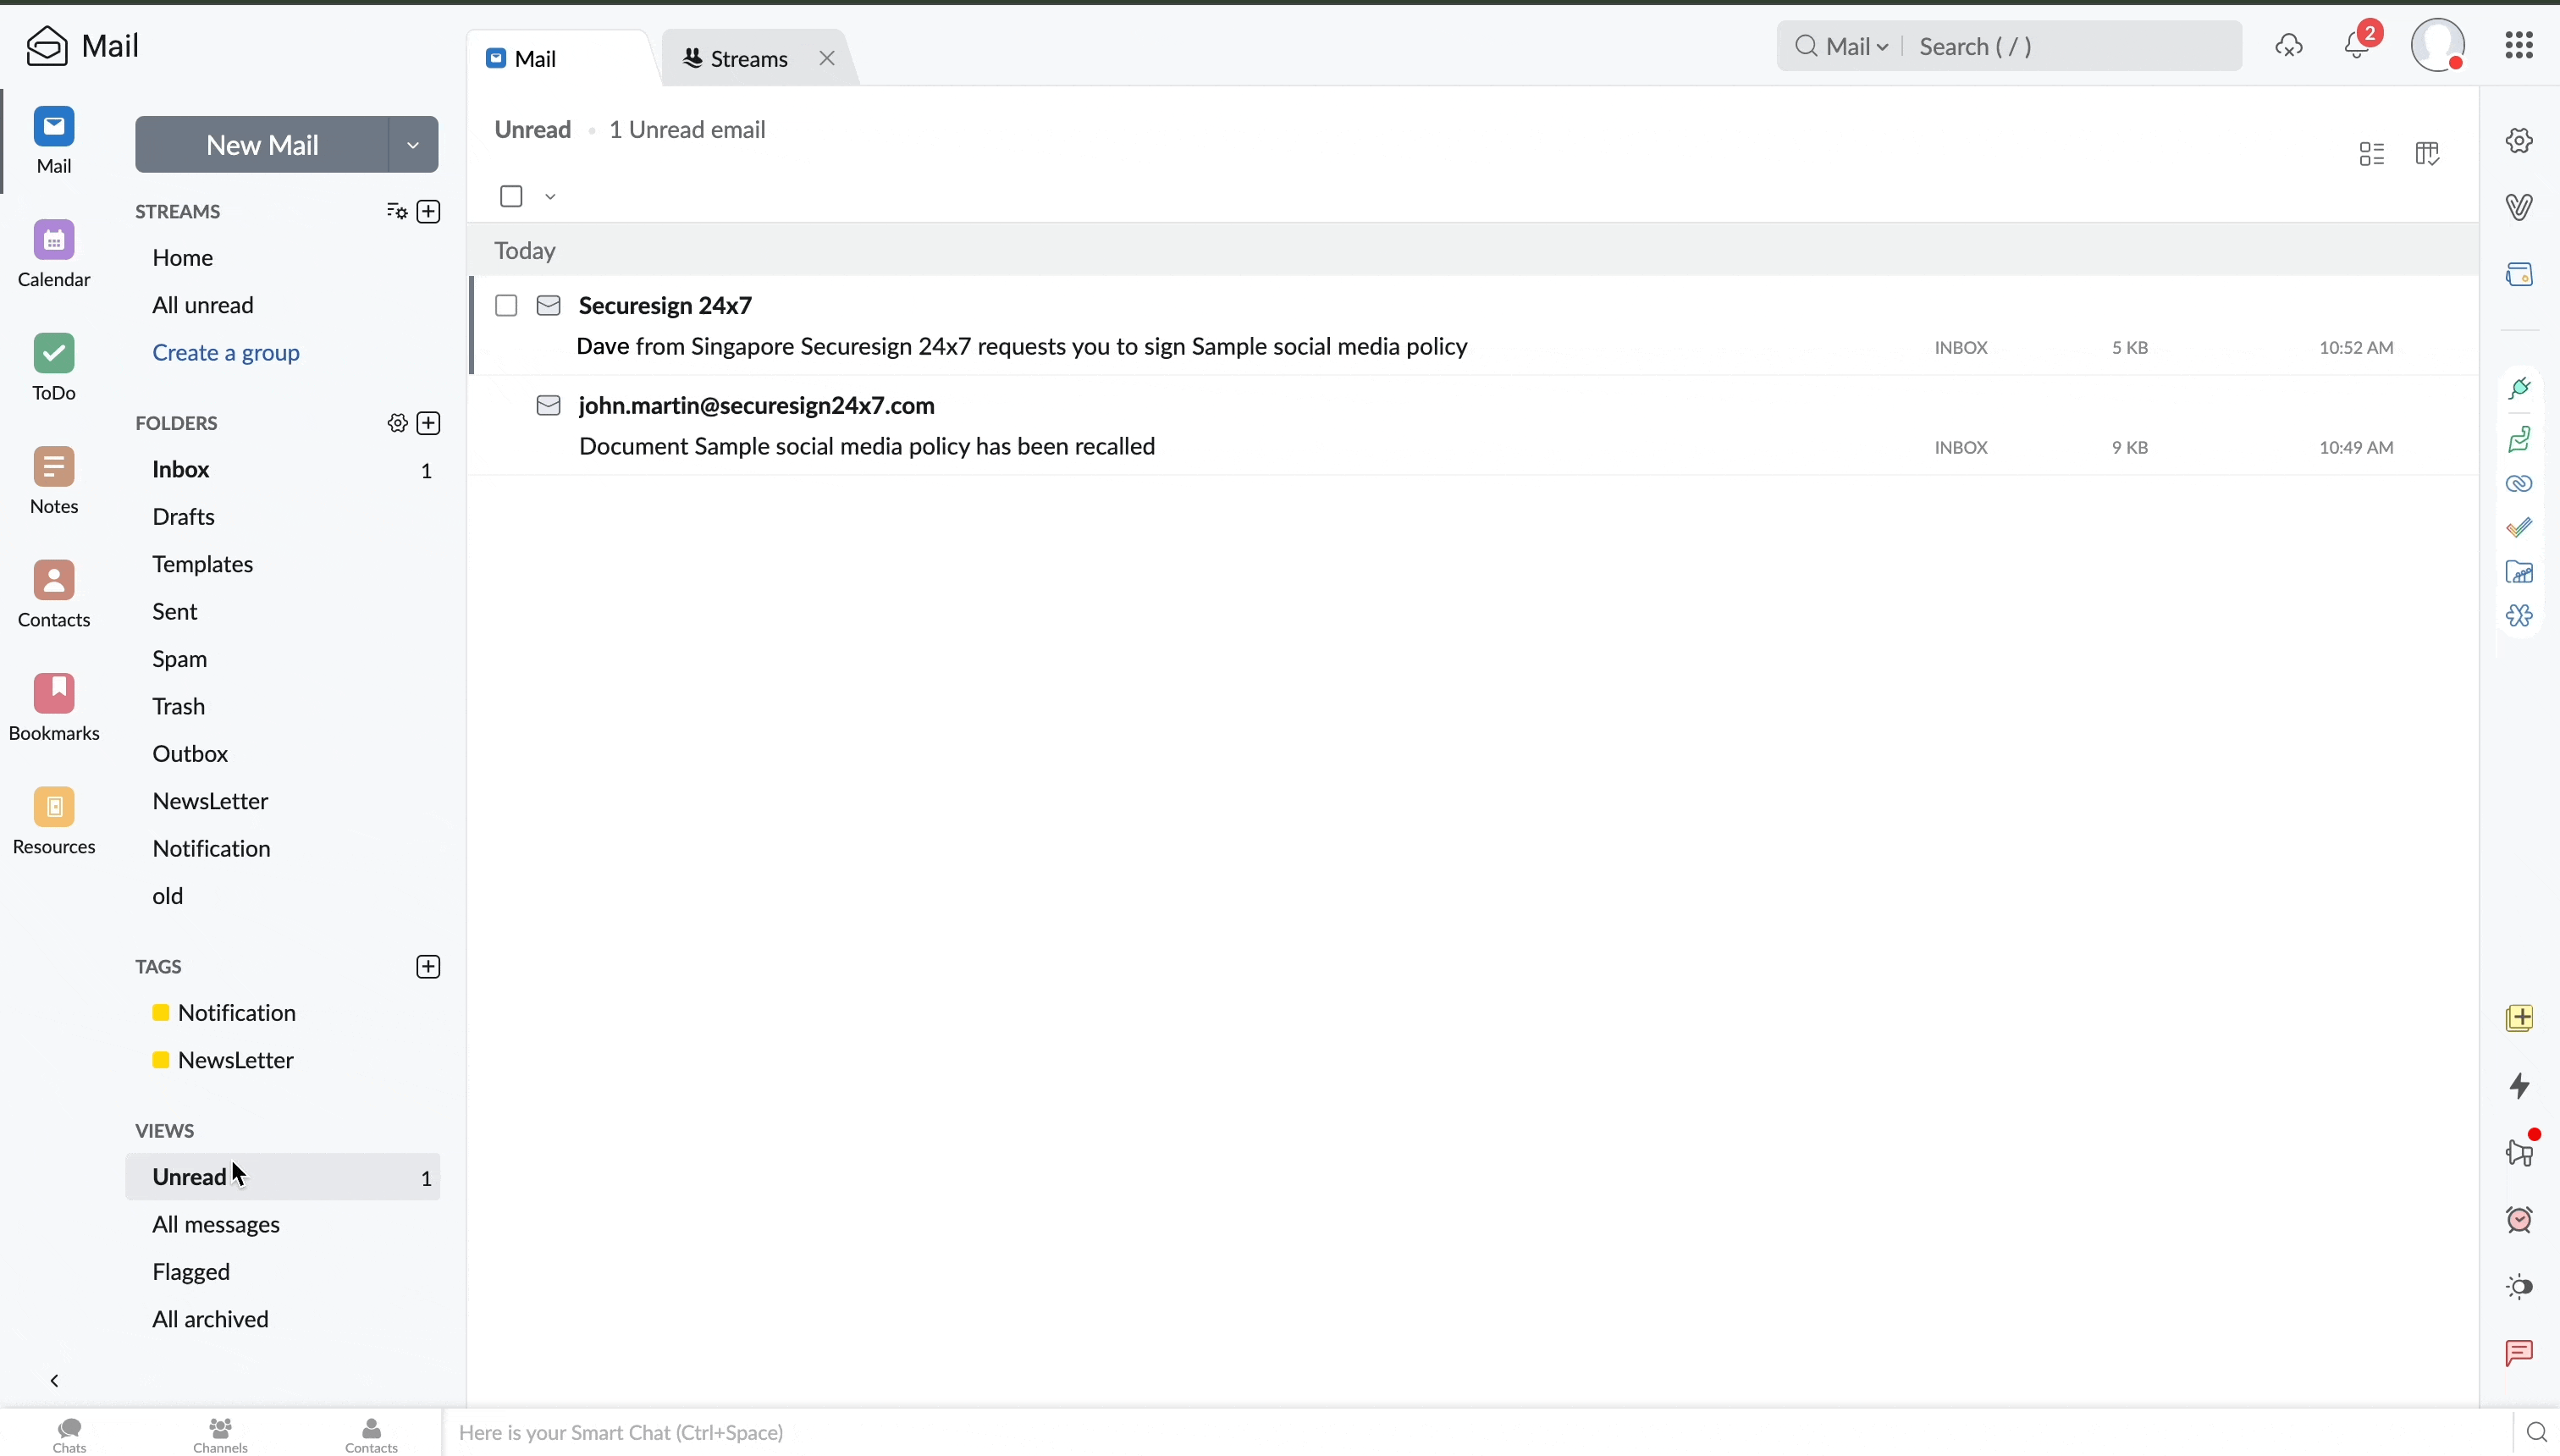
Task: Add new folder with plus icon
Action: click(x=428, y=423)
